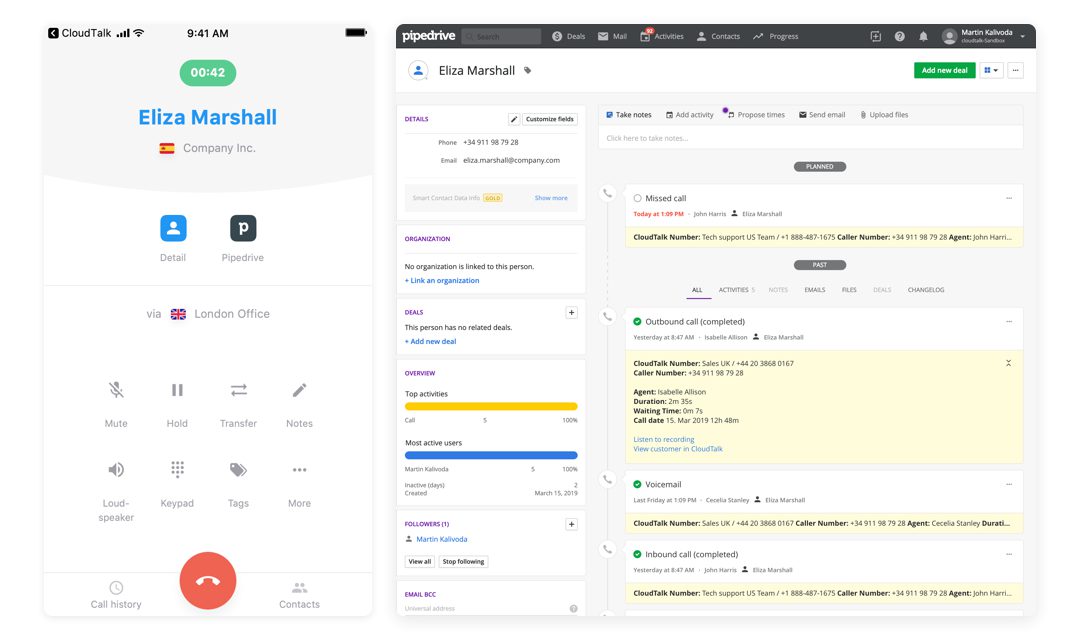Select Upload files tab

[884, 115]
